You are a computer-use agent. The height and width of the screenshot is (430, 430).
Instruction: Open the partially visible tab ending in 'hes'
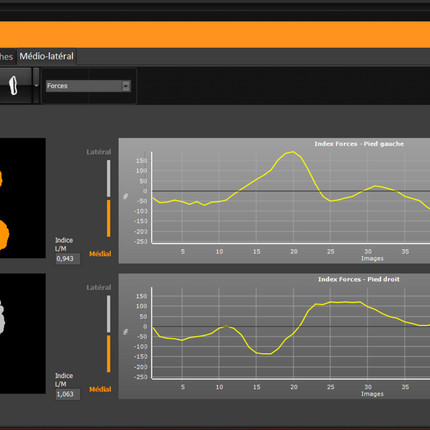click(7, 57)
